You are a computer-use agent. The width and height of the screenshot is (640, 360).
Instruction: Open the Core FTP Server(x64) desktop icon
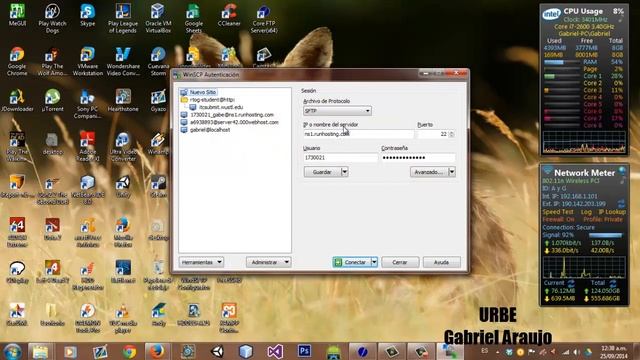pos(264,18)
